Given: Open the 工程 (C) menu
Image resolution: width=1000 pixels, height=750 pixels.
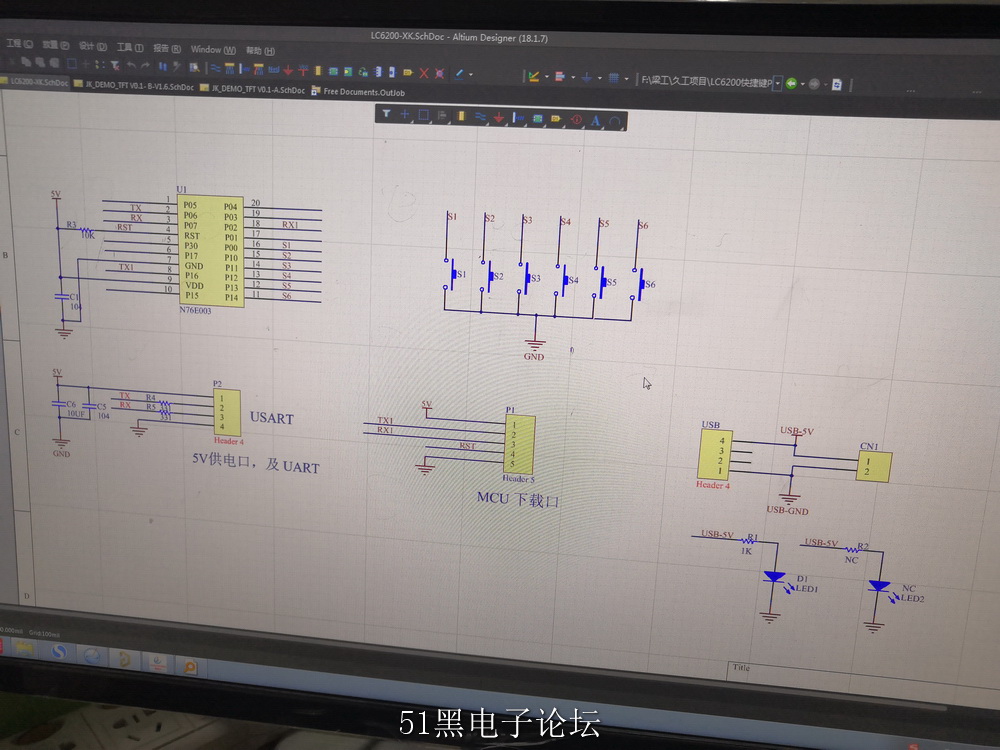Looking at the screenshot, I should tap(19, 44).
